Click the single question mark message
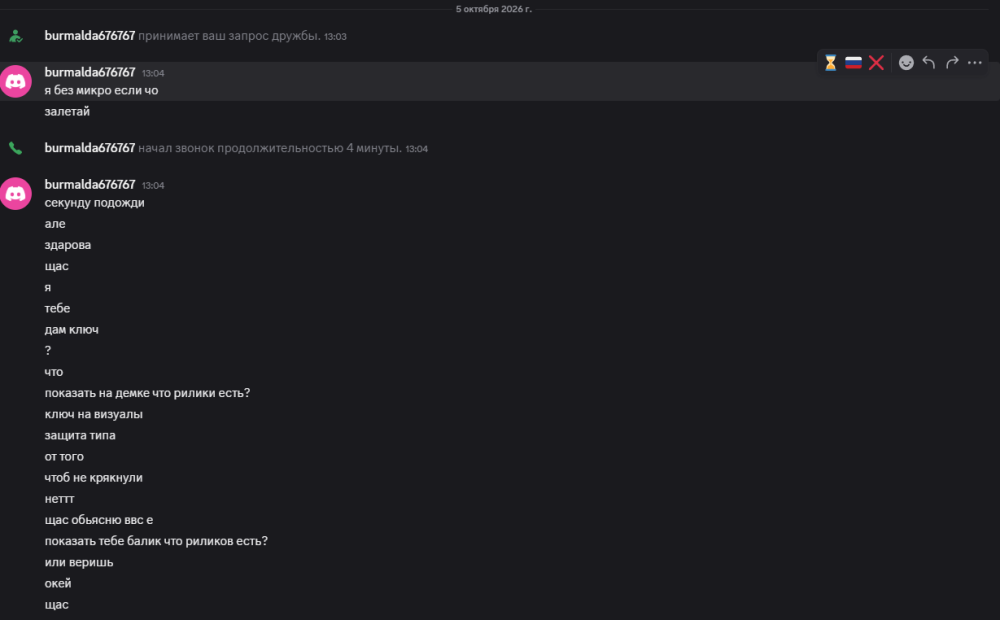The width and height of the screenshot is (1000, 620). tap(48, 351)
